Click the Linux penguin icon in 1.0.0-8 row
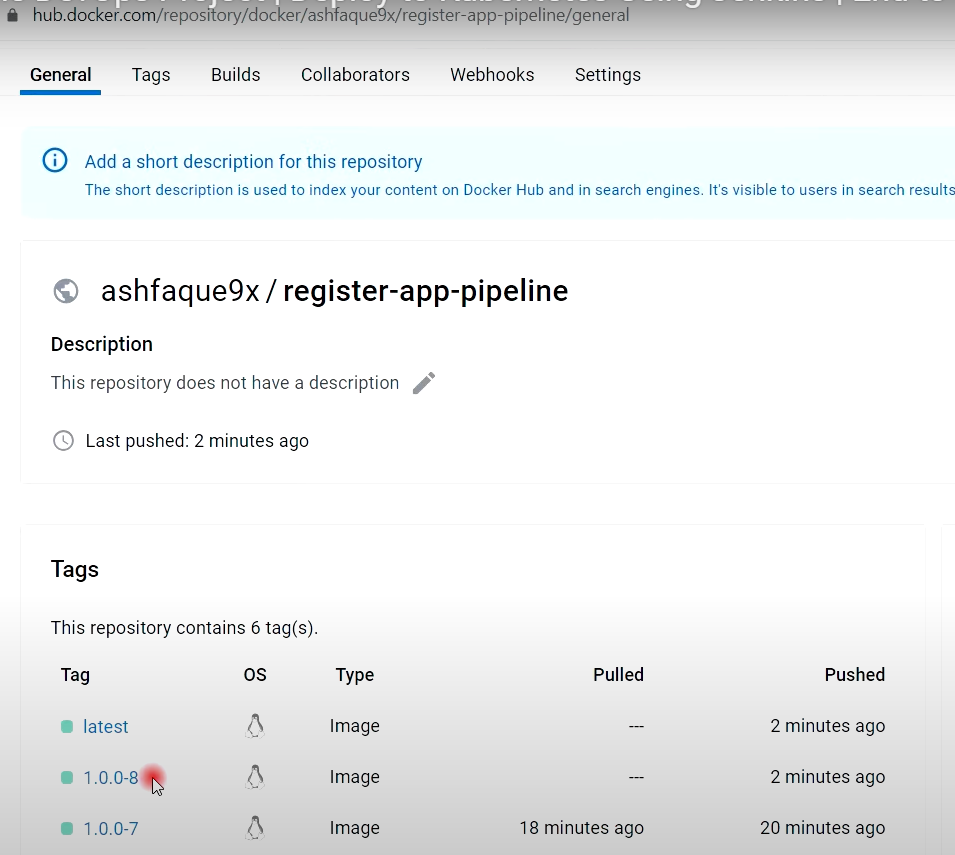The image size is (955, 855). pos(255,777)
